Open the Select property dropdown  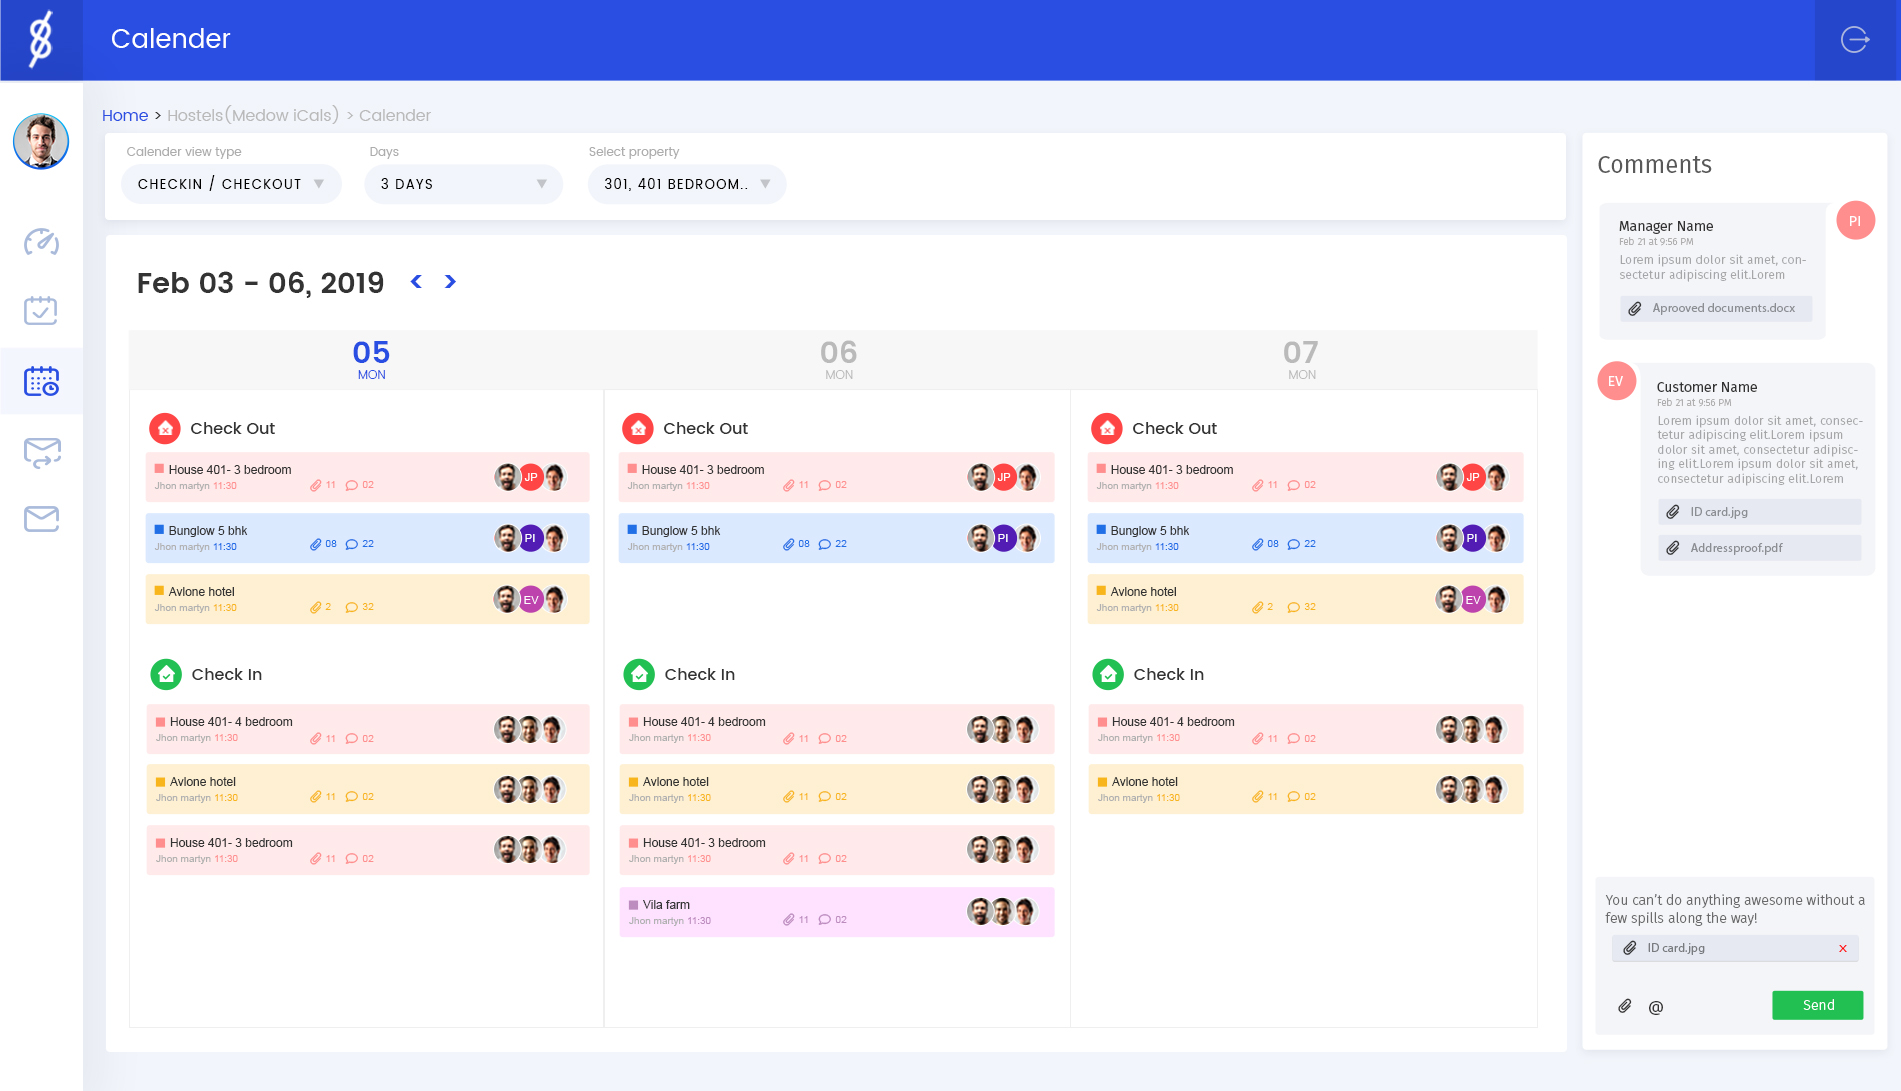coord(687,184)
